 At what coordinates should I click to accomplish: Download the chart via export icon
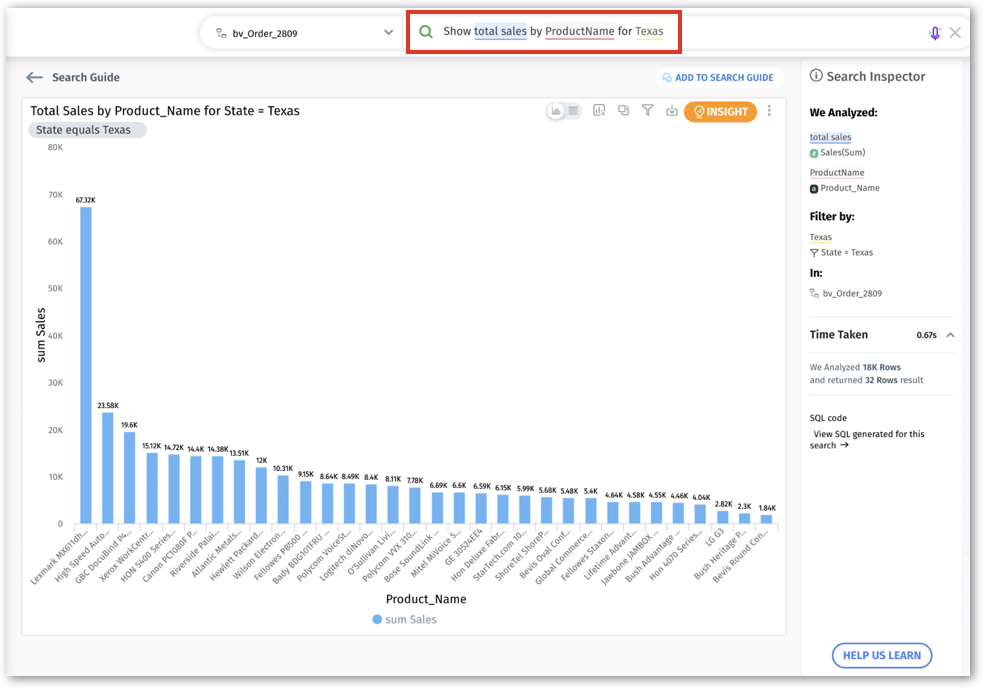(671, 111)
